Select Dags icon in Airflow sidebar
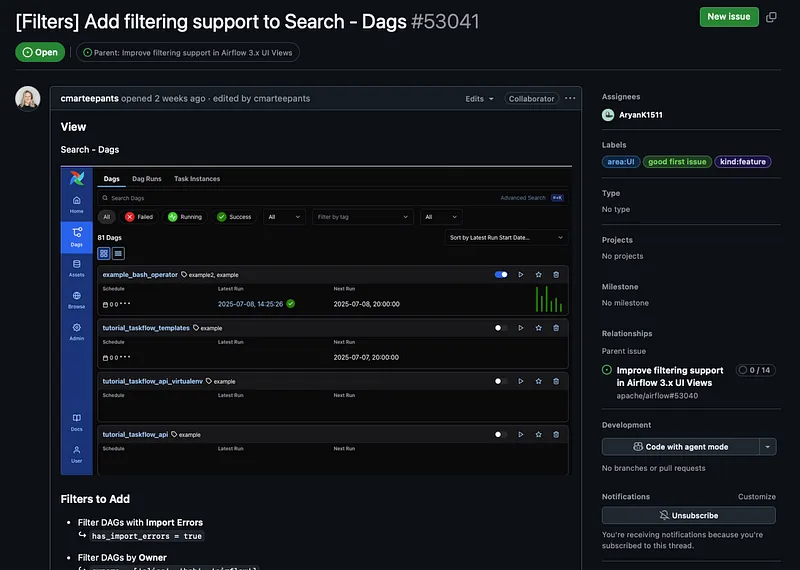The width and height of the screenshot is (800, 570). click(77, 237)
